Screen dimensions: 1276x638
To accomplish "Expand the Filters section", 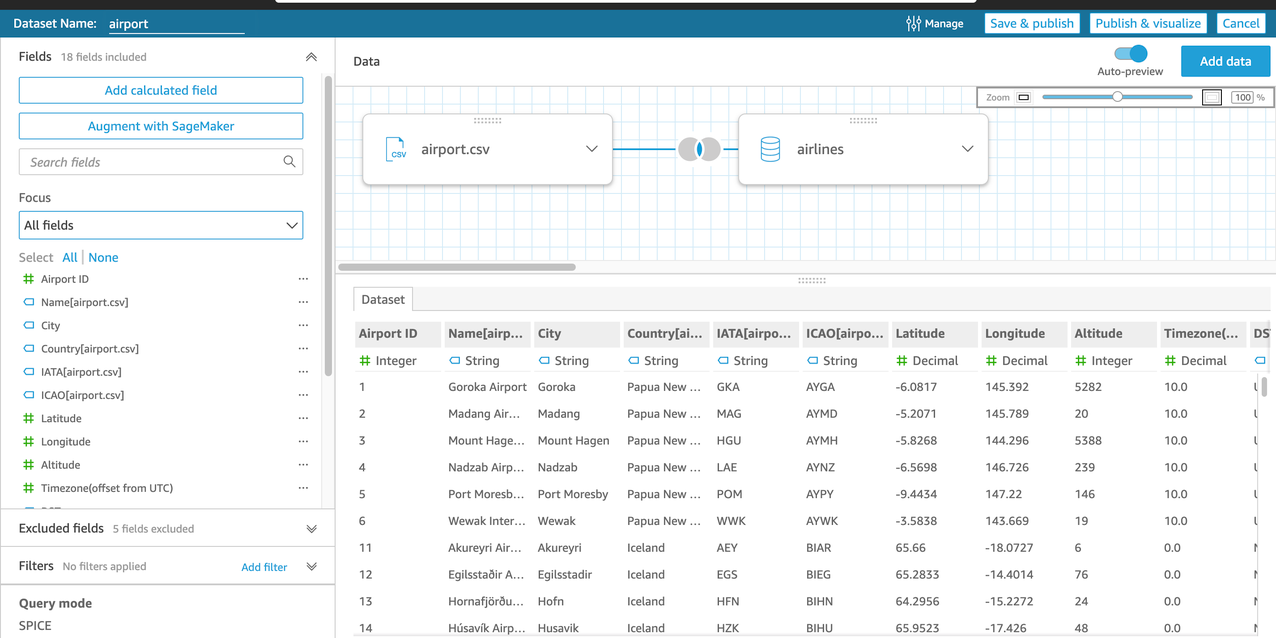I will tap(311, 567).
